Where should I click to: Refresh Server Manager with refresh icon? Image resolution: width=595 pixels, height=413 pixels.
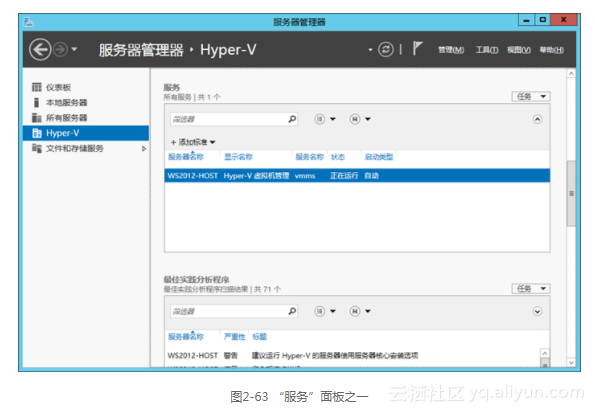click(x=386, y=49)
